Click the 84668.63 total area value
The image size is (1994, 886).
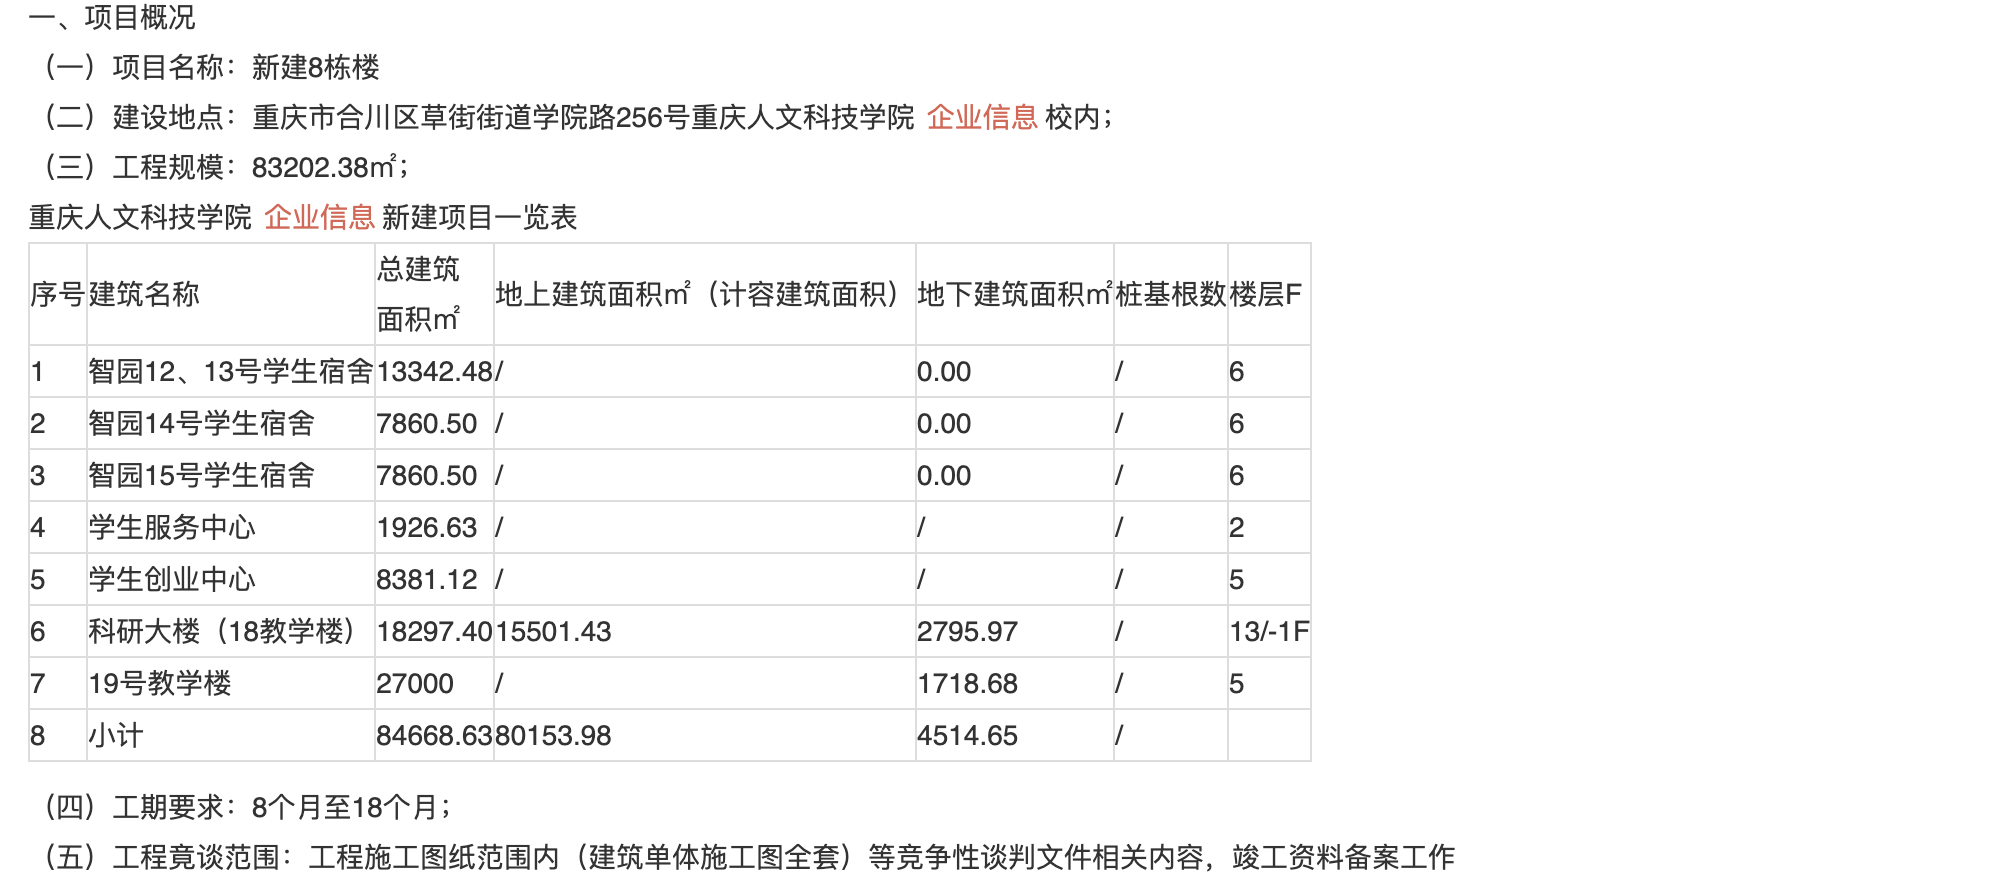point(434,736)
